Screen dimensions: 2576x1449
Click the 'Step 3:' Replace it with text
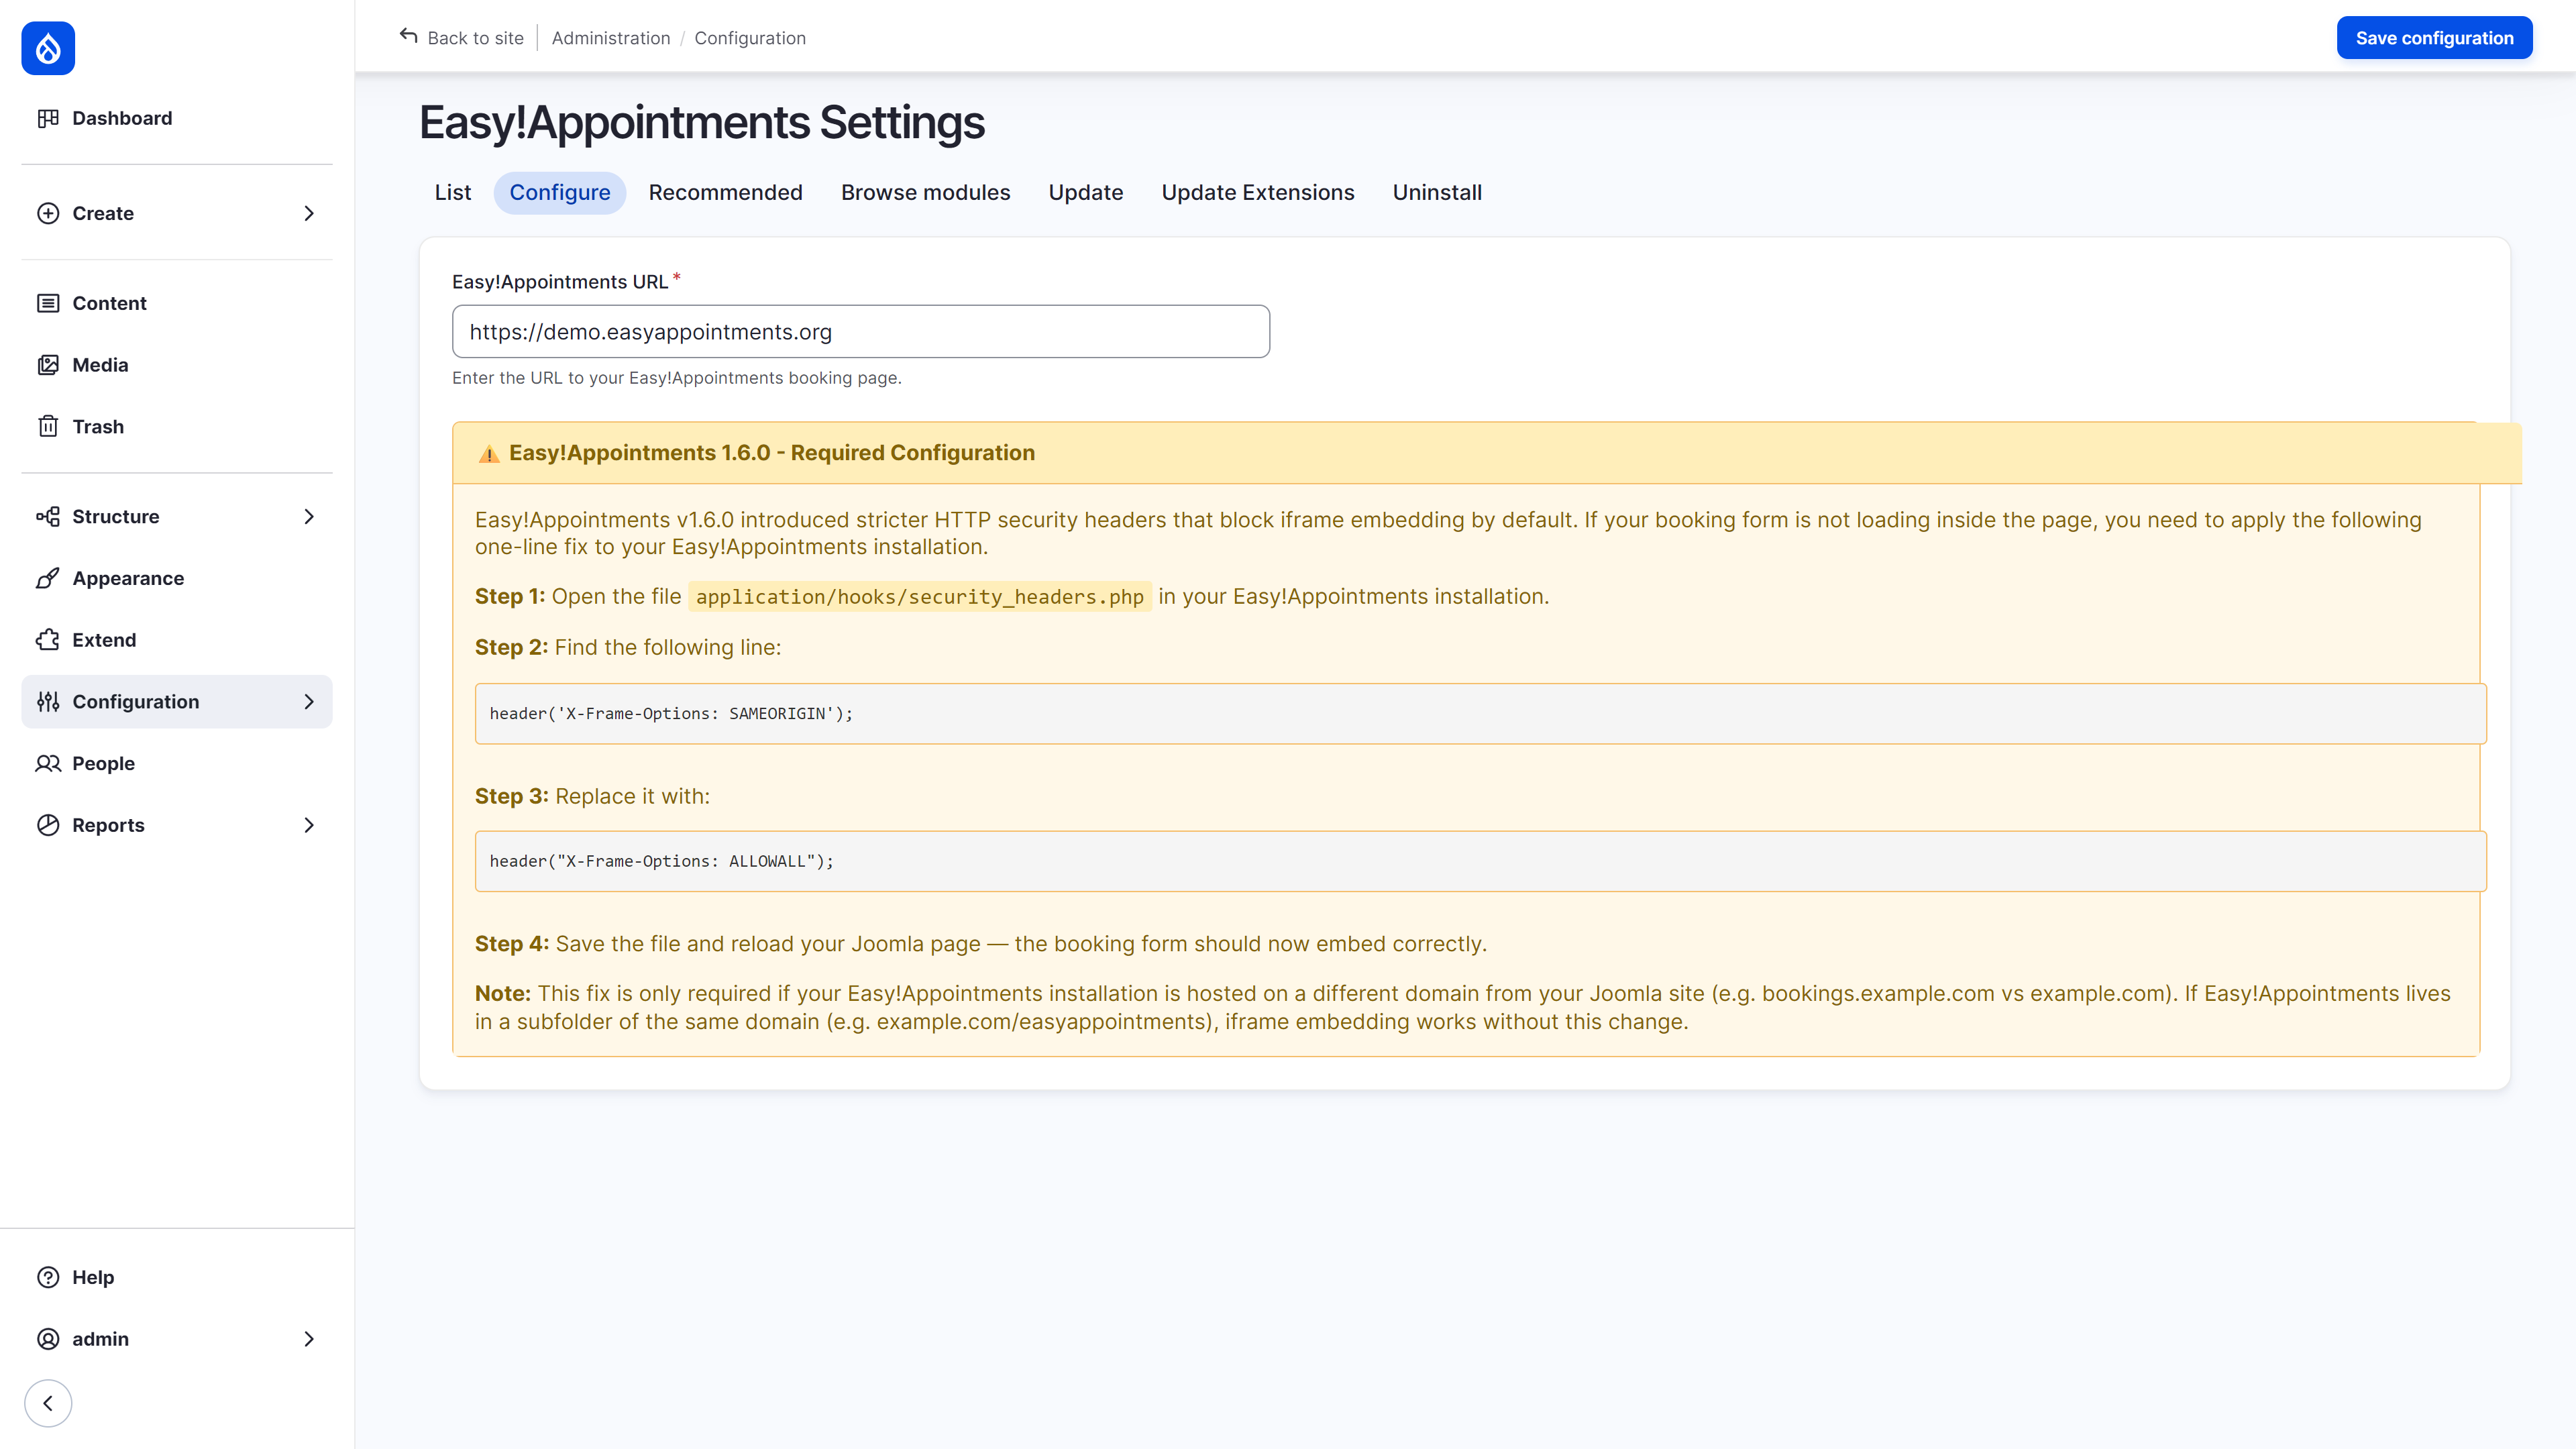coord(592,796)
